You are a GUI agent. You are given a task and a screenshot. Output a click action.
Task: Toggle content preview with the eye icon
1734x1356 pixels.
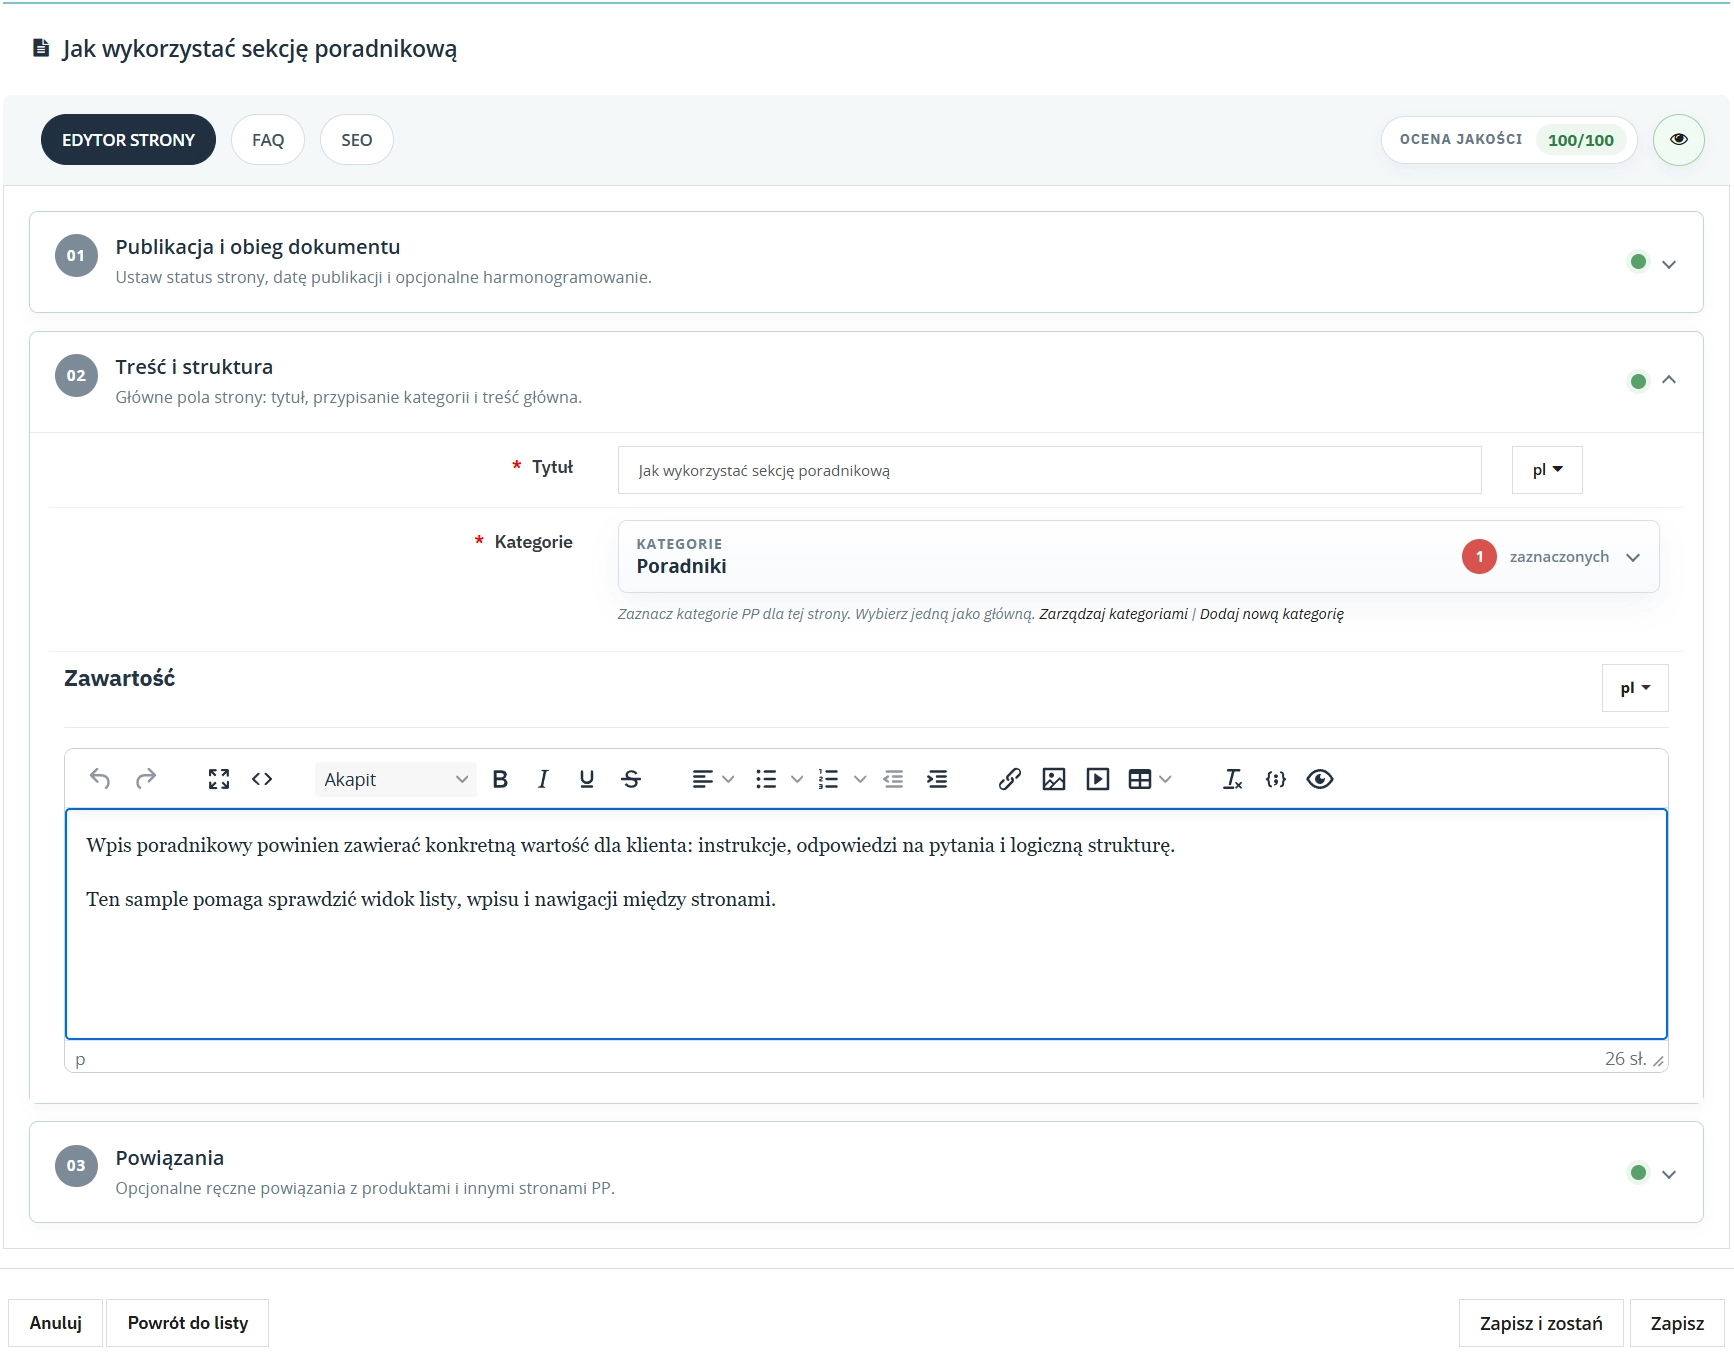(x=1320, y=779)
